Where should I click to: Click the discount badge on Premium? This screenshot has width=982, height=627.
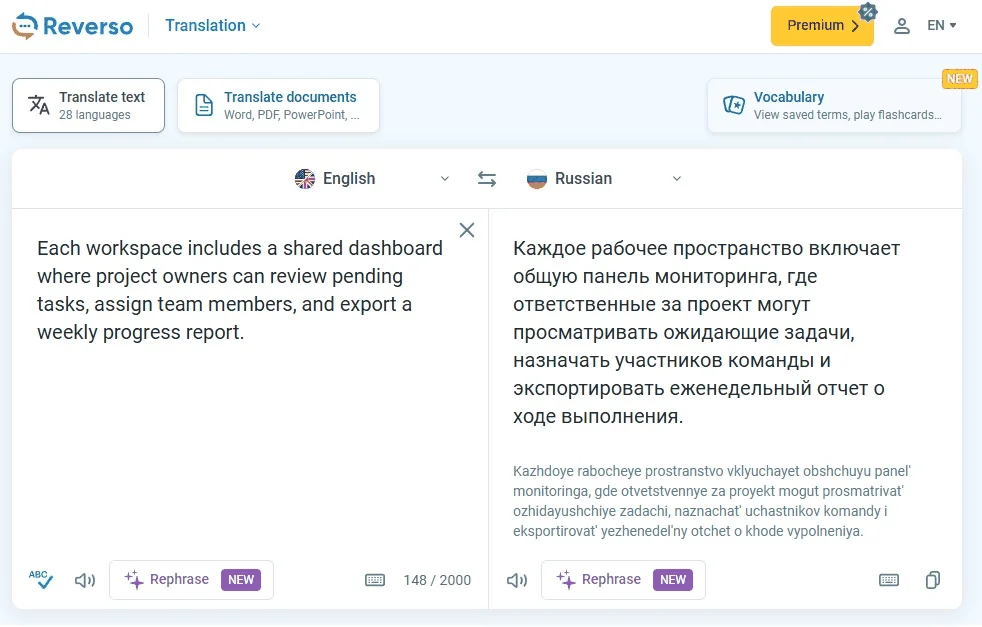pos(867,11)
